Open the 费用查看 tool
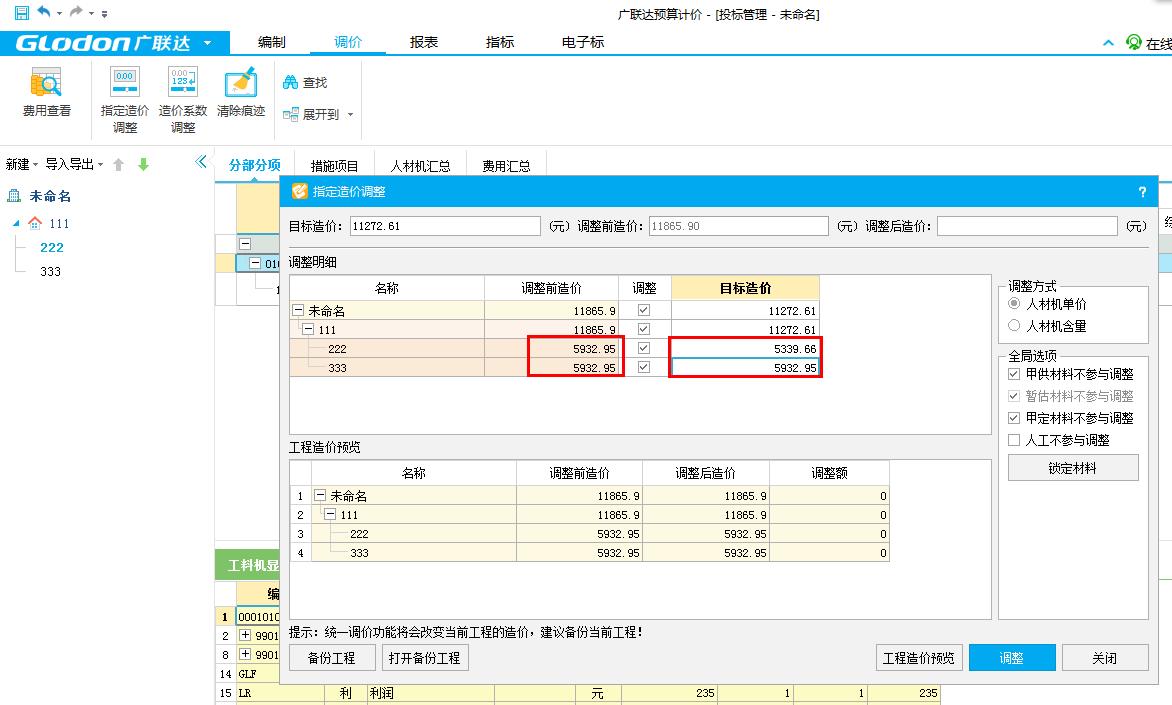This screenshot has width=1172, height=705. (46, 92)
